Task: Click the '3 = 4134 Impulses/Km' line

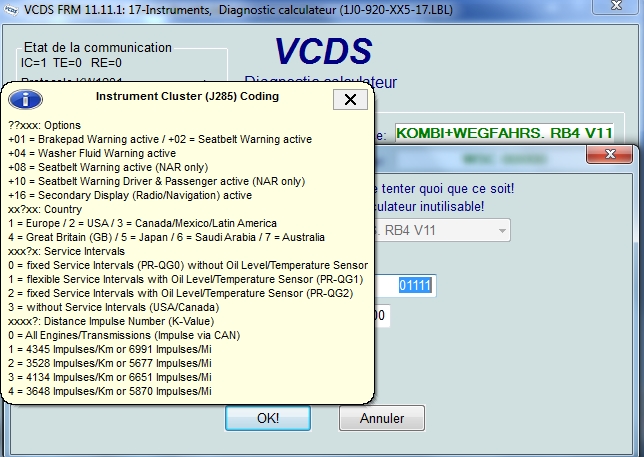Action: pos(110,377)
